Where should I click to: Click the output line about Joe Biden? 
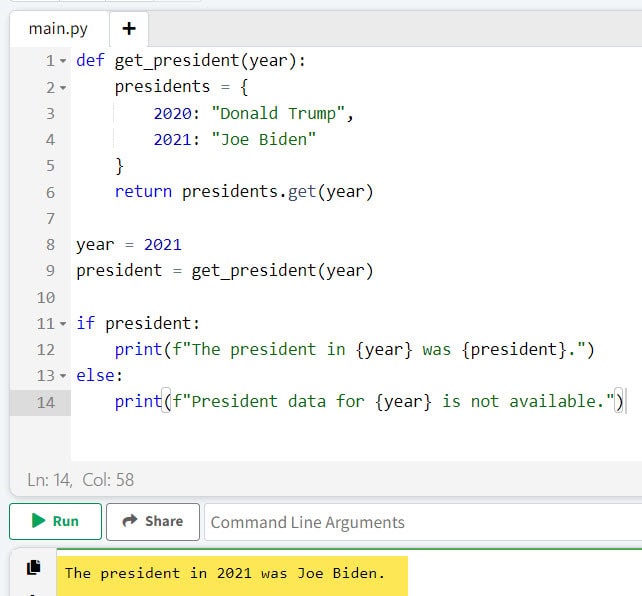[x=225, y=573]
